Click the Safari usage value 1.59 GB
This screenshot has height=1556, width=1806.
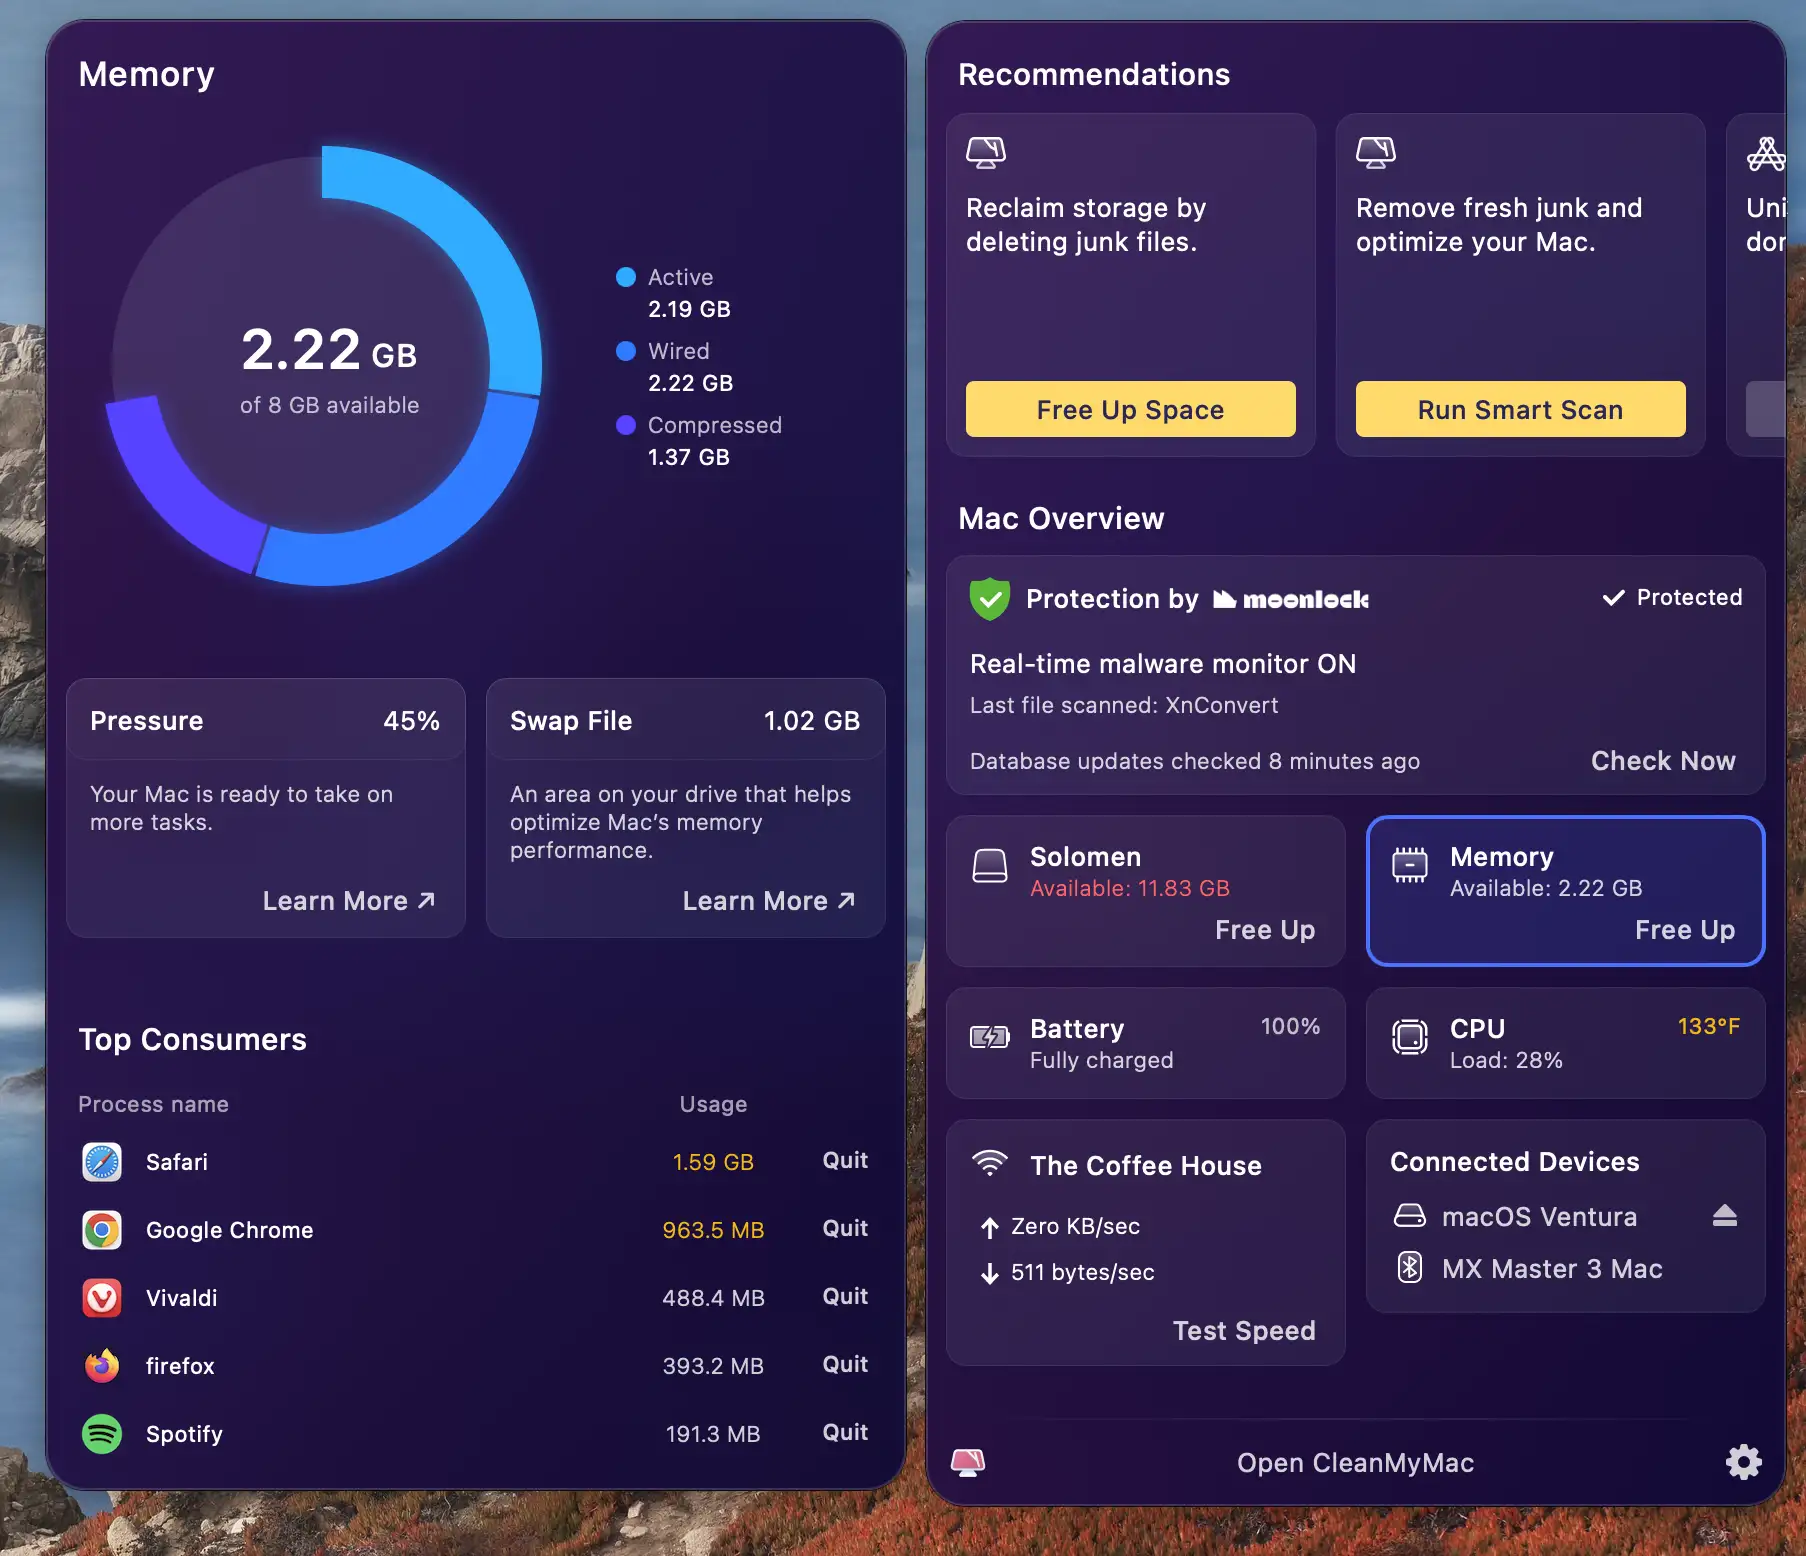(x=713, y=1162)
